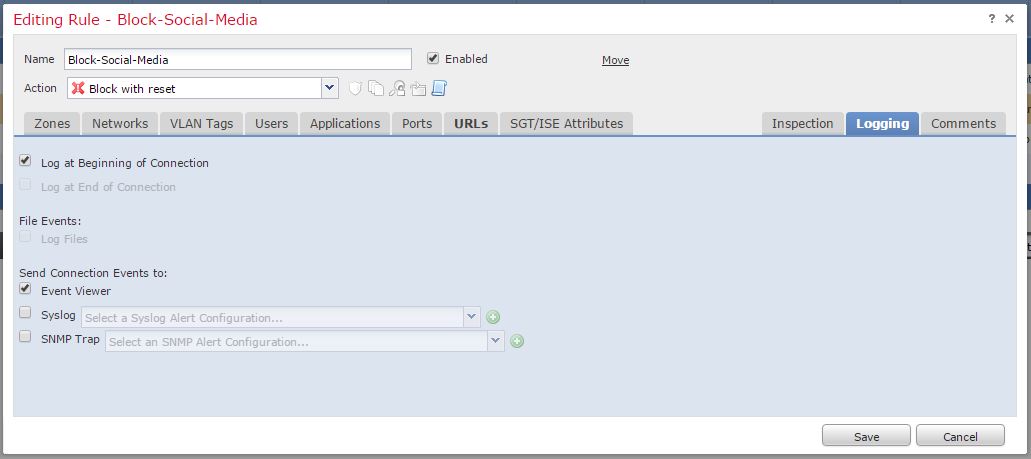The height and width of the screenshot is (459, 1031).
Task: Add a new Syslog alert configuration
Action: [493, 318]
